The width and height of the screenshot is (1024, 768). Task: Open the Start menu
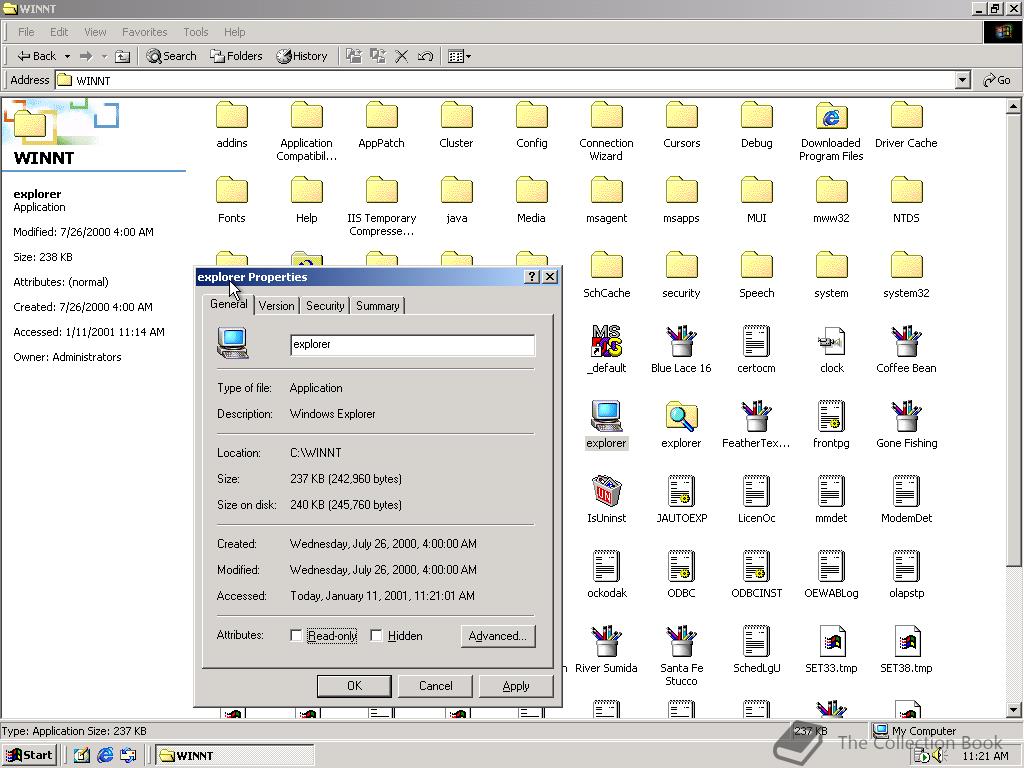pos(29,756)
